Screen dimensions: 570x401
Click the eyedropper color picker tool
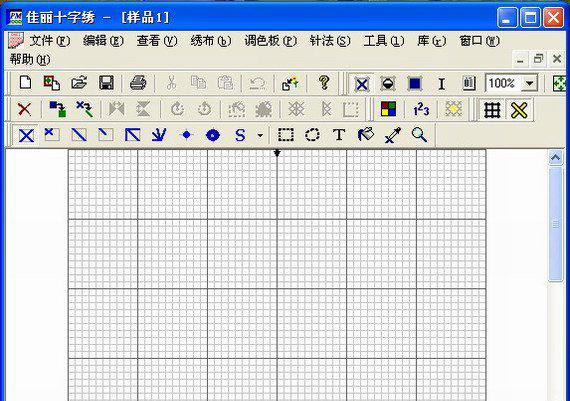[393, 135]
